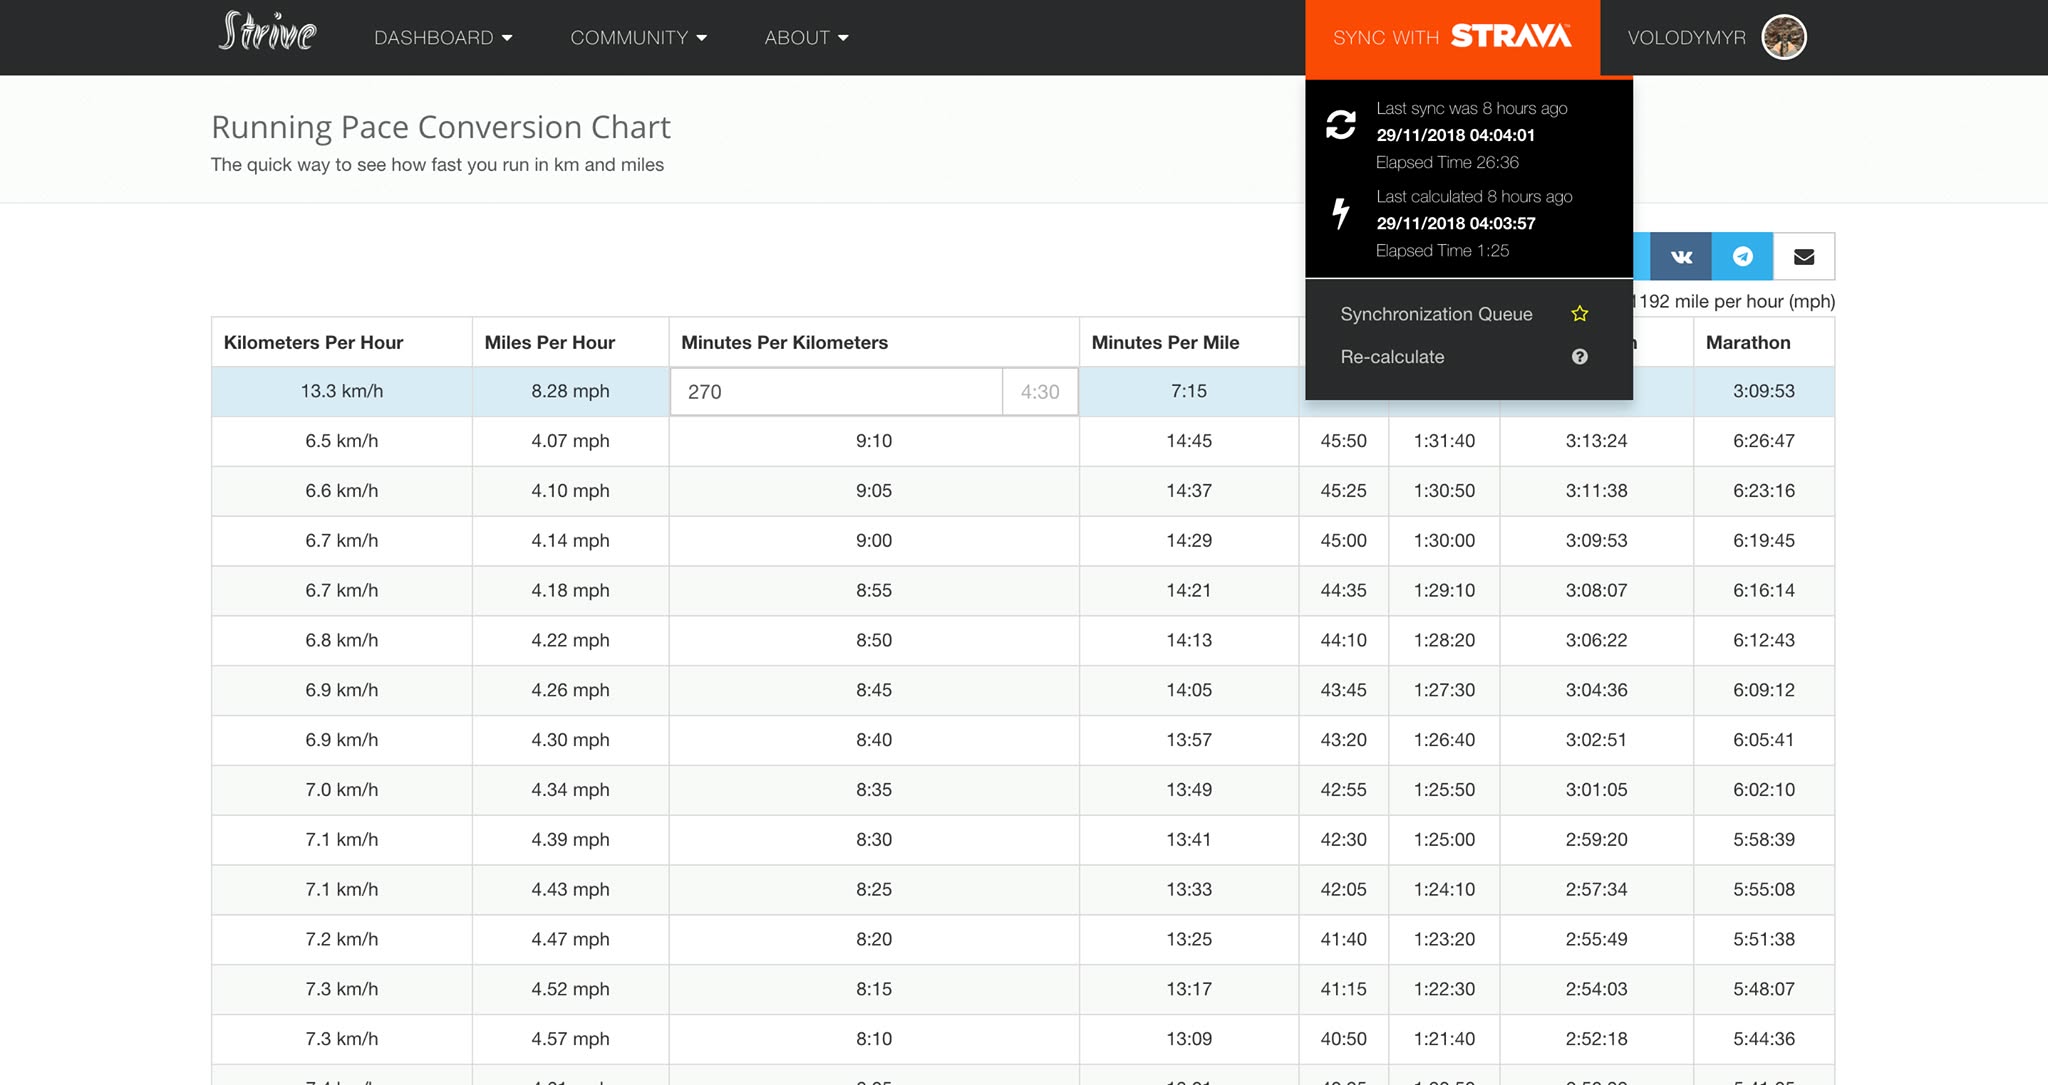Expand the About dropdown
The width and height of the screenshot is (2048, 1085).
pos(806,37)
